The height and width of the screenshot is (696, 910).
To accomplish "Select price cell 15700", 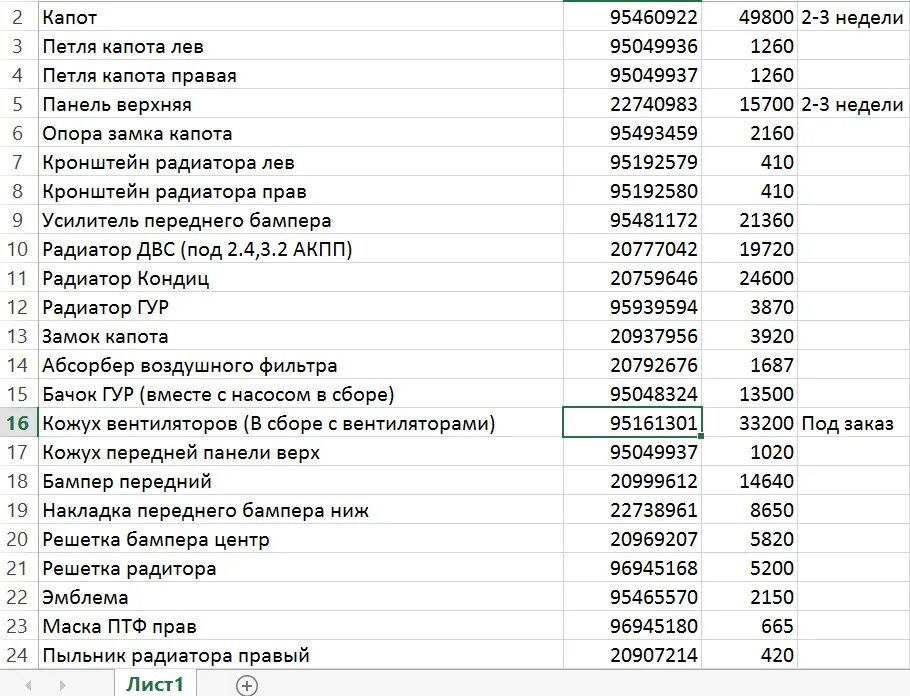I will 750,104.
